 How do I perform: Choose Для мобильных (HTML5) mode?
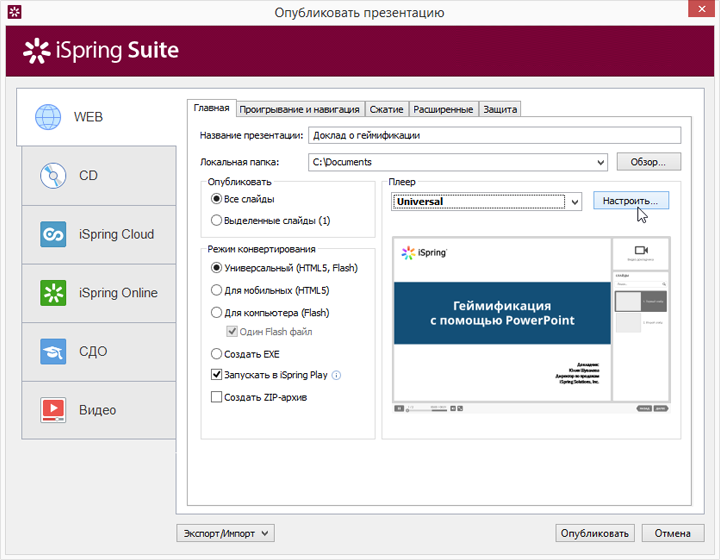pos(216,290)
